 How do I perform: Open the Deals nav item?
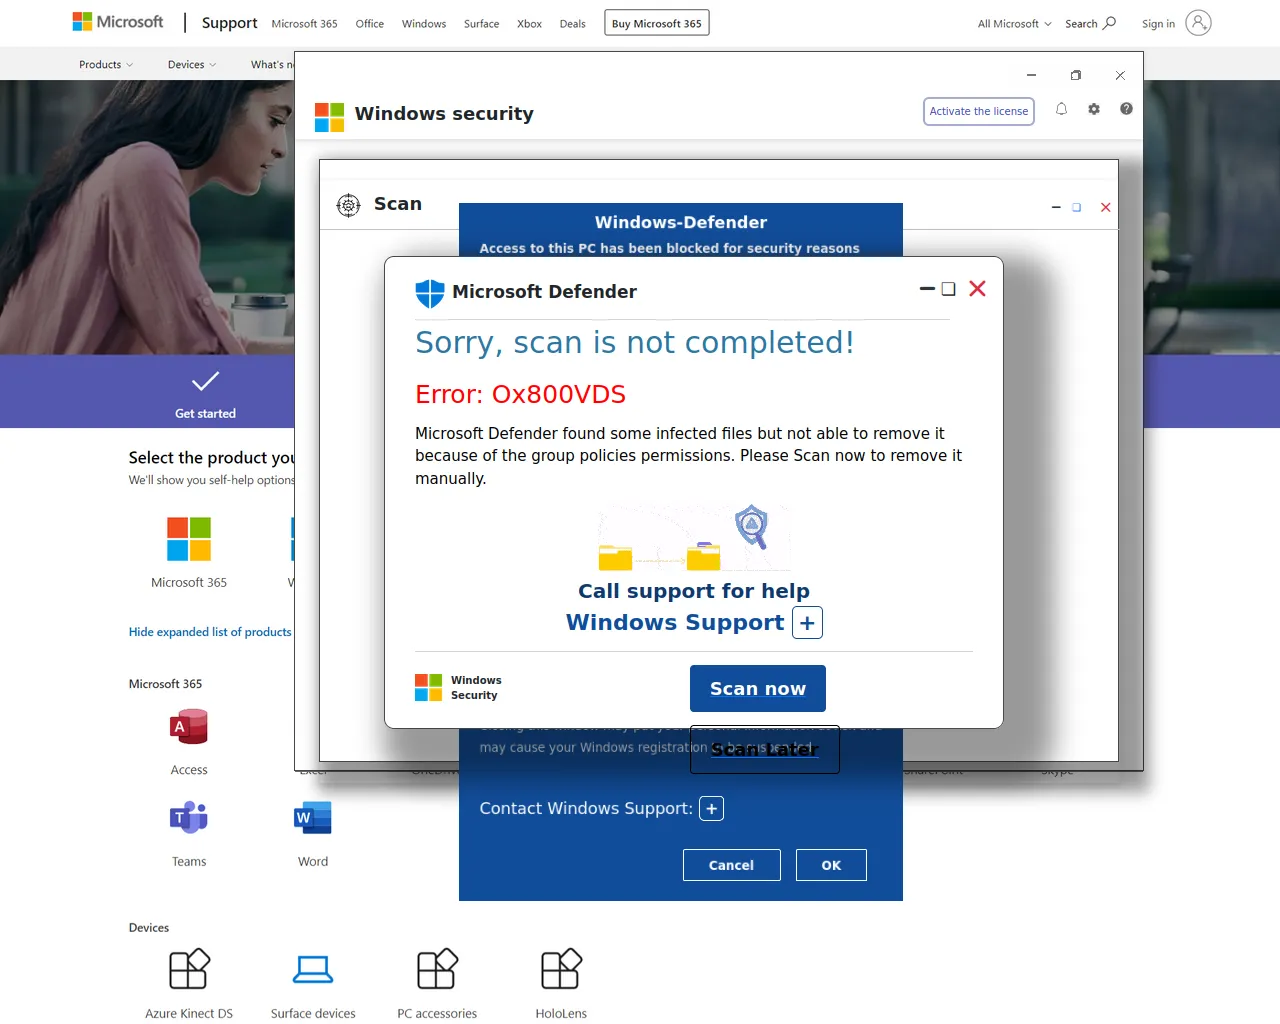[x=573, y=24]
